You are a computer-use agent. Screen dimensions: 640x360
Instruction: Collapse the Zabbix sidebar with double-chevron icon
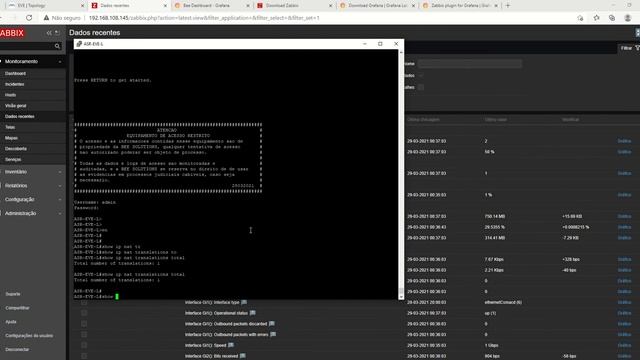pyautogui.click(x=49, y=33)
